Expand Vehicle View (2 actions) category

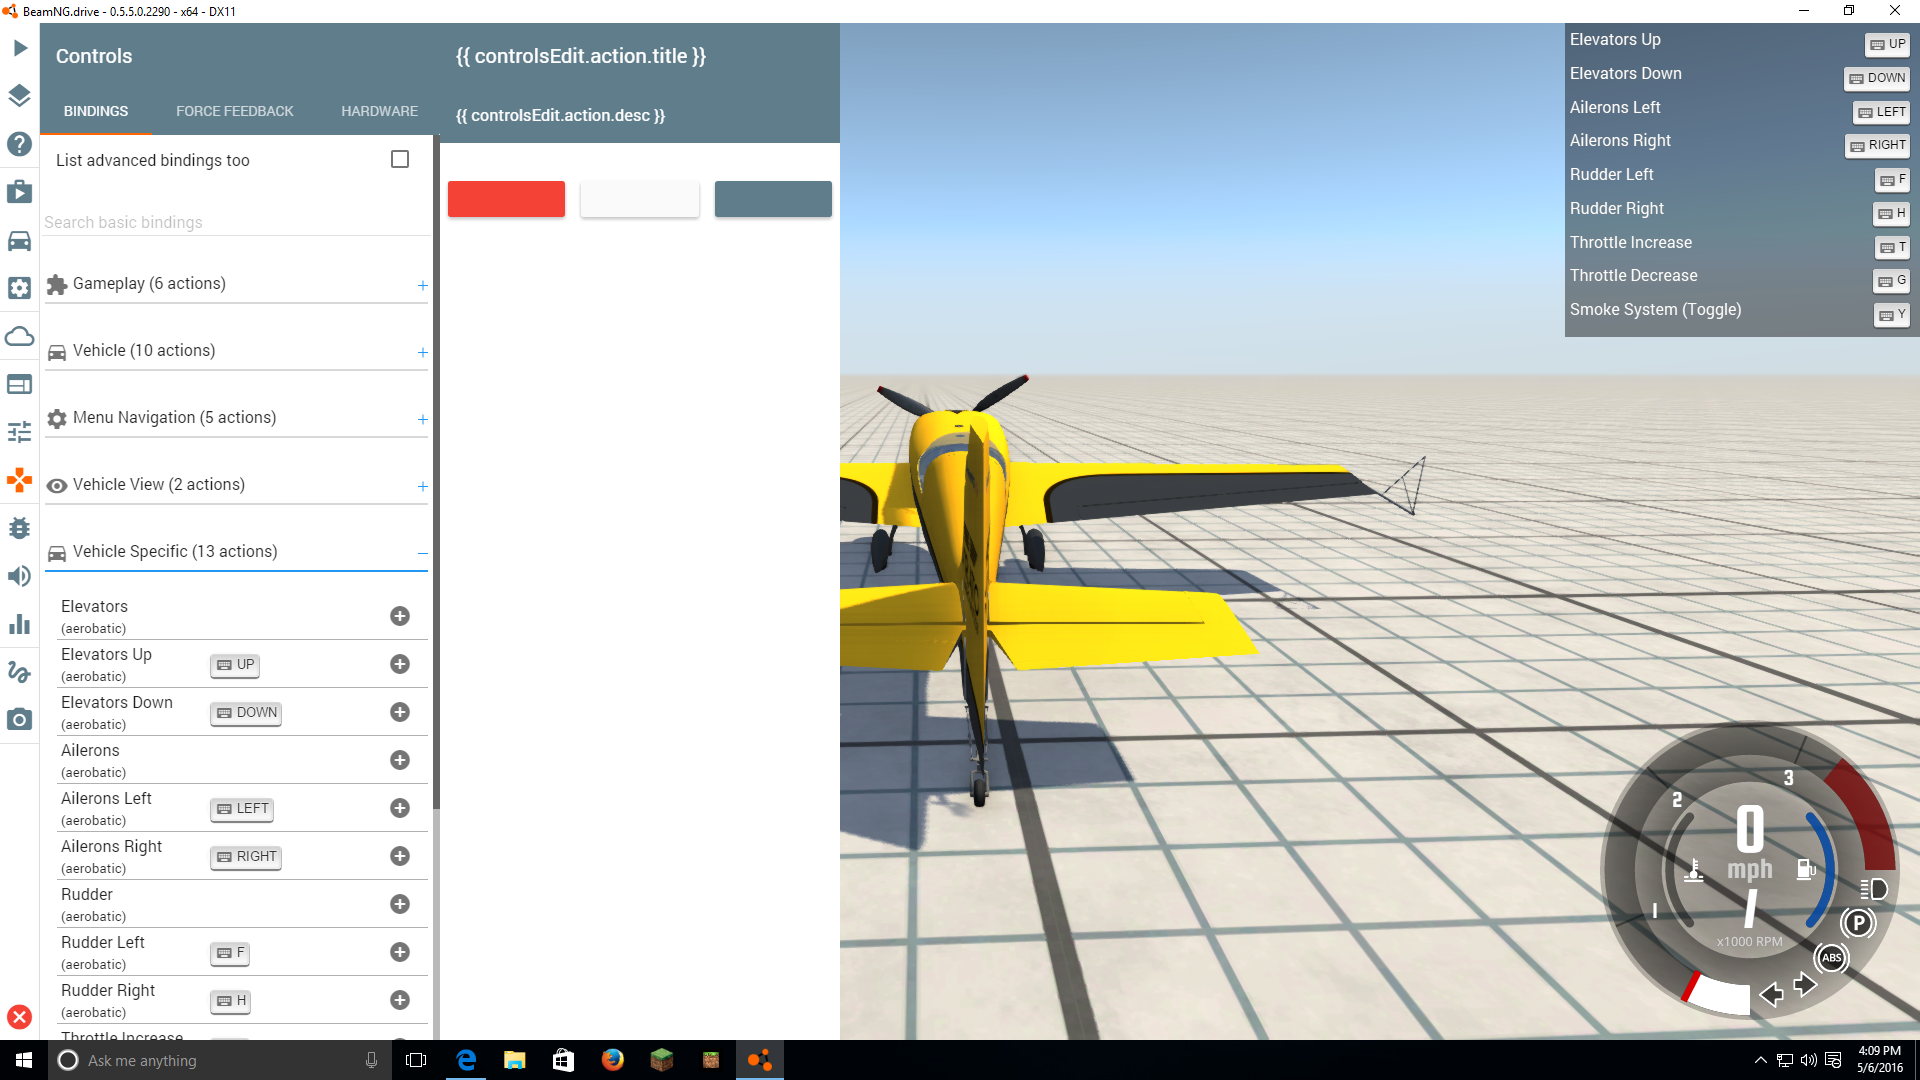(x=237, y=485)
